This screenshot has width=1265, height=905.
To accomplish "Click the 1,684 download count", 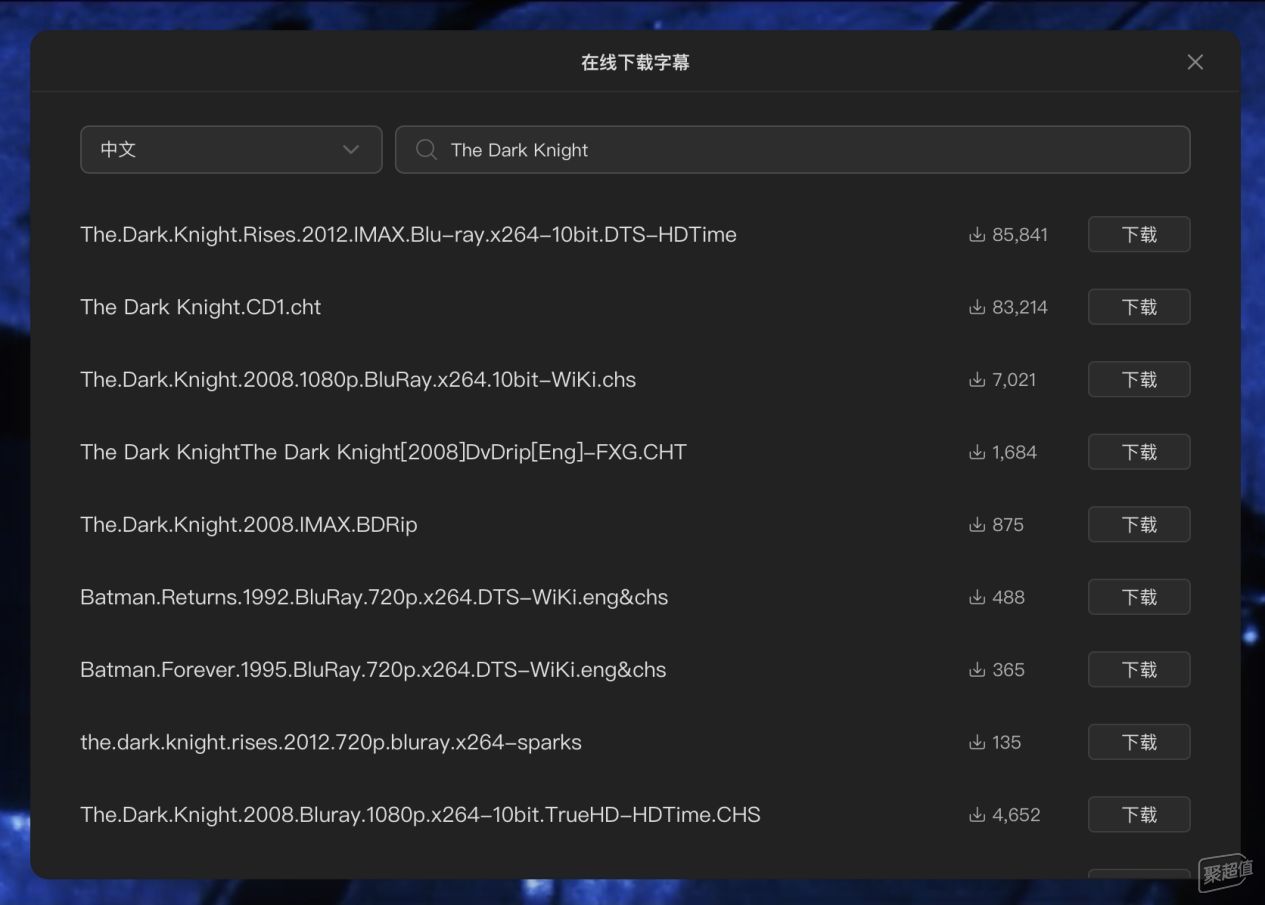I will [x=1014, y=452].
